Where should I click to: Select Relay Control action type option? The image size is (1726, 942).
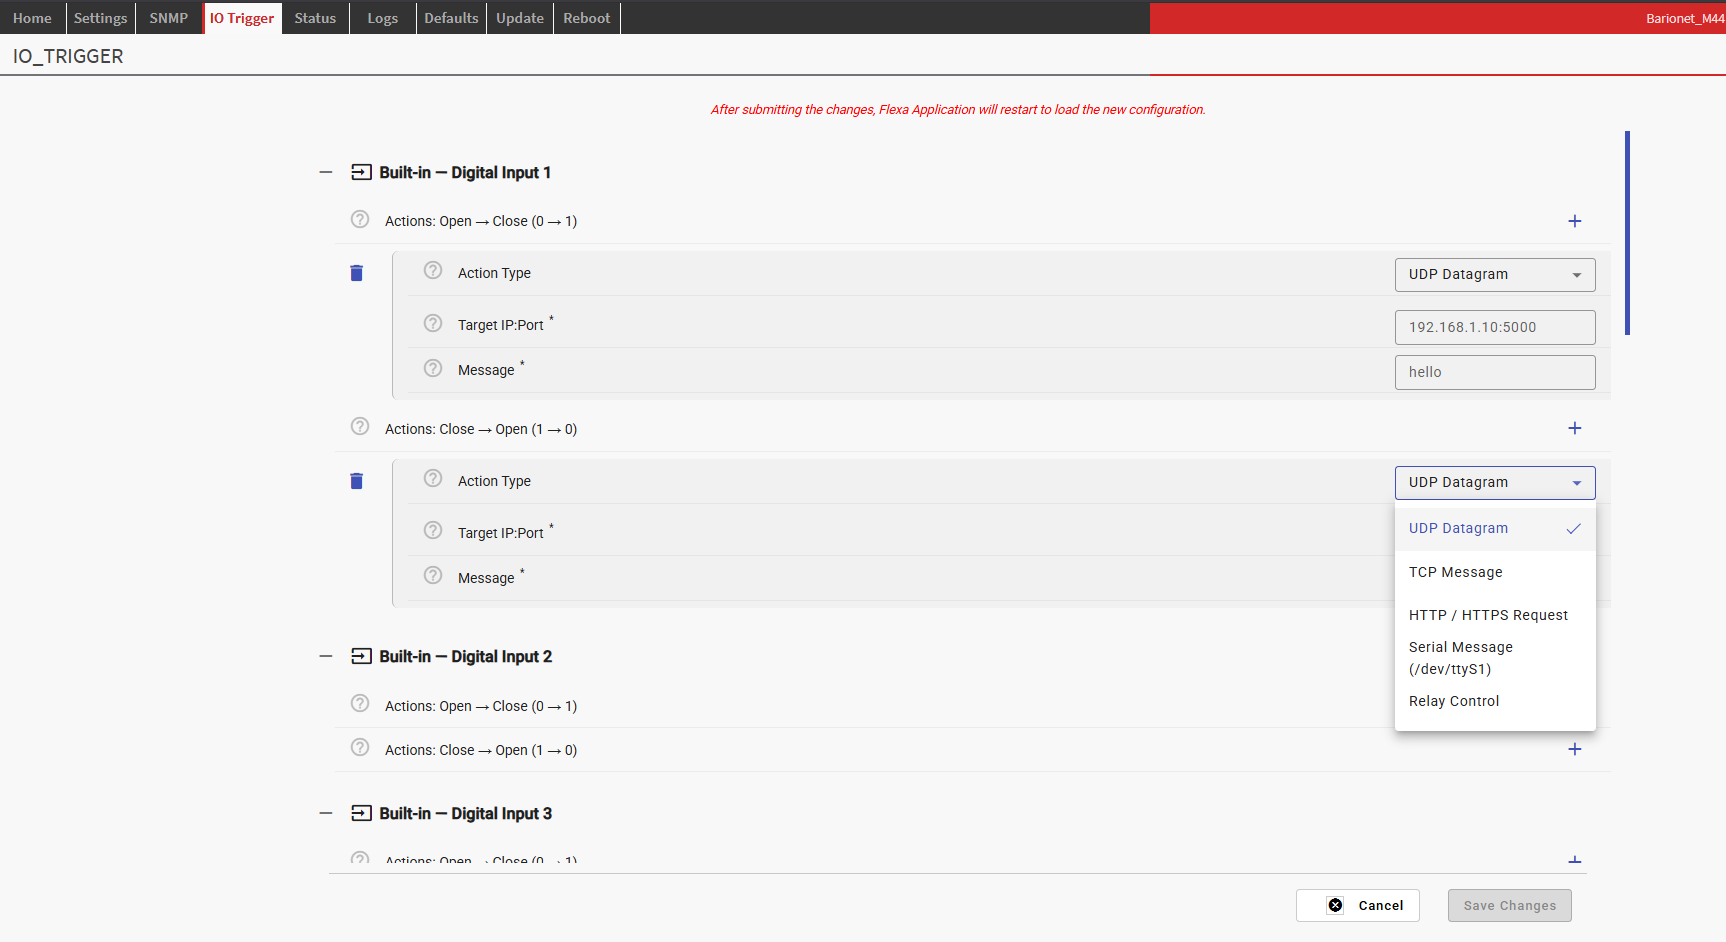tap(1453, 701)
